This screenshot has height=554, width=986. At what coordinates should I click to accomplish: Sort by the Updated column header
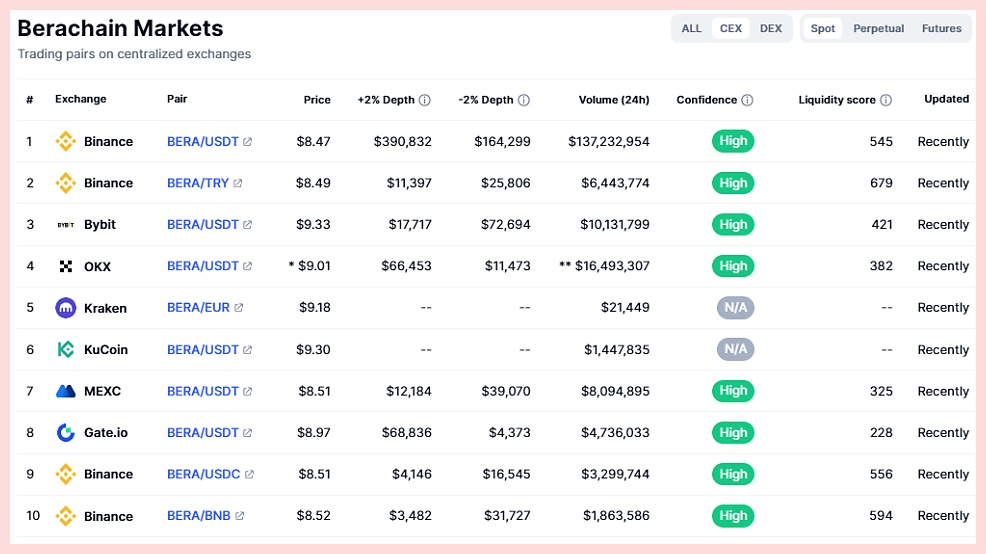(x=946, y=99)
